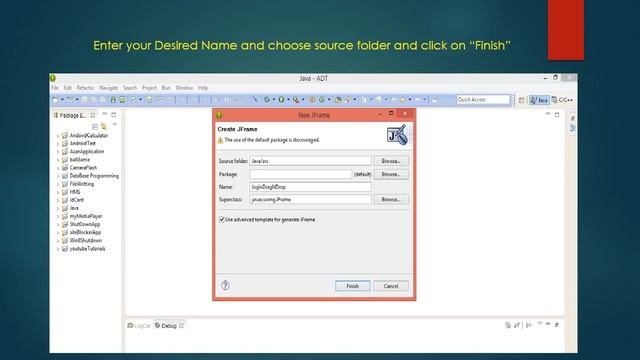Maximize the bottom Debug panel

coord(556,325)
